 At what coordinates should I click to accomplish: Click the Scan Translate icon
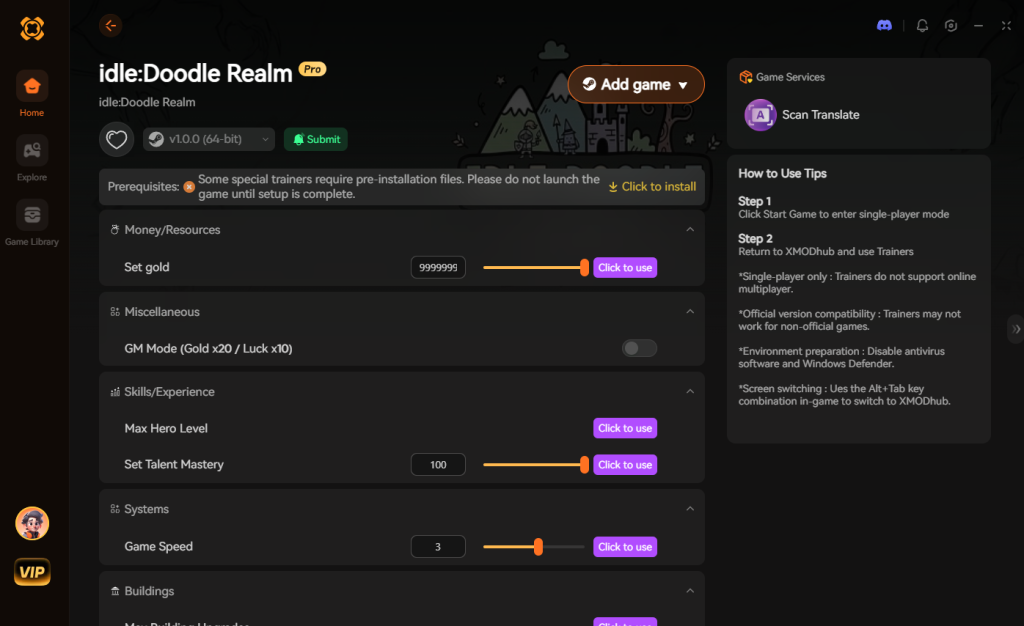tap(760, 115)
